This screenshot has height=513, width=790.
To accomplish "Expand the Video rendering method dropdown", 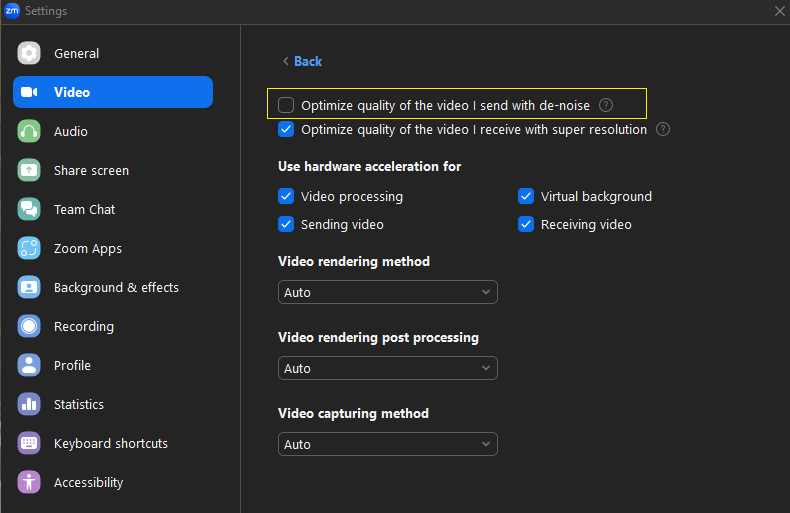I will 387,293.
